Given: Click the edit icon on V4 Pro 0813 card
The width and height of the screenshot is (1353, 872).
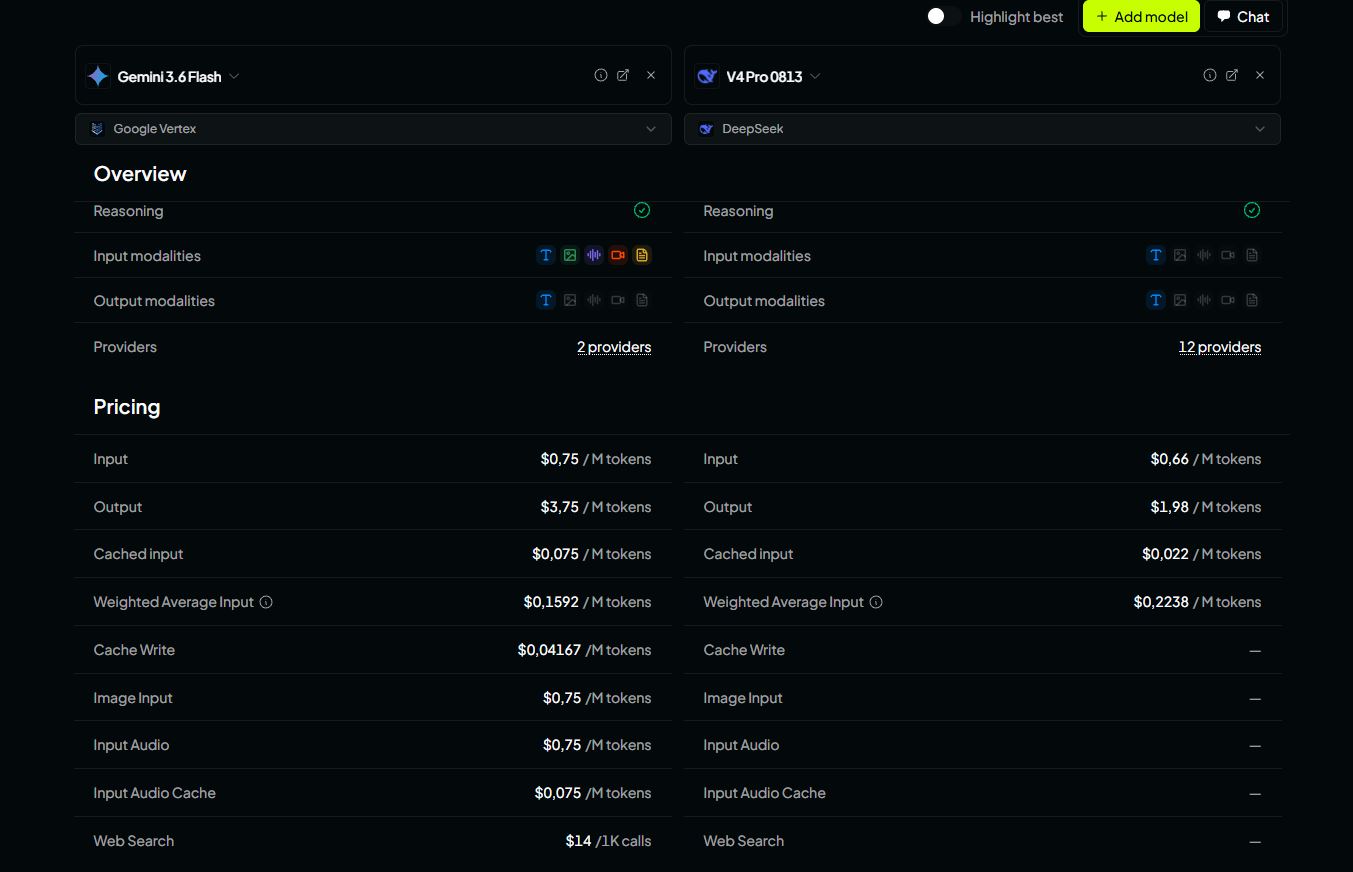Looking at the screenshot, I should click(1232, 75).
